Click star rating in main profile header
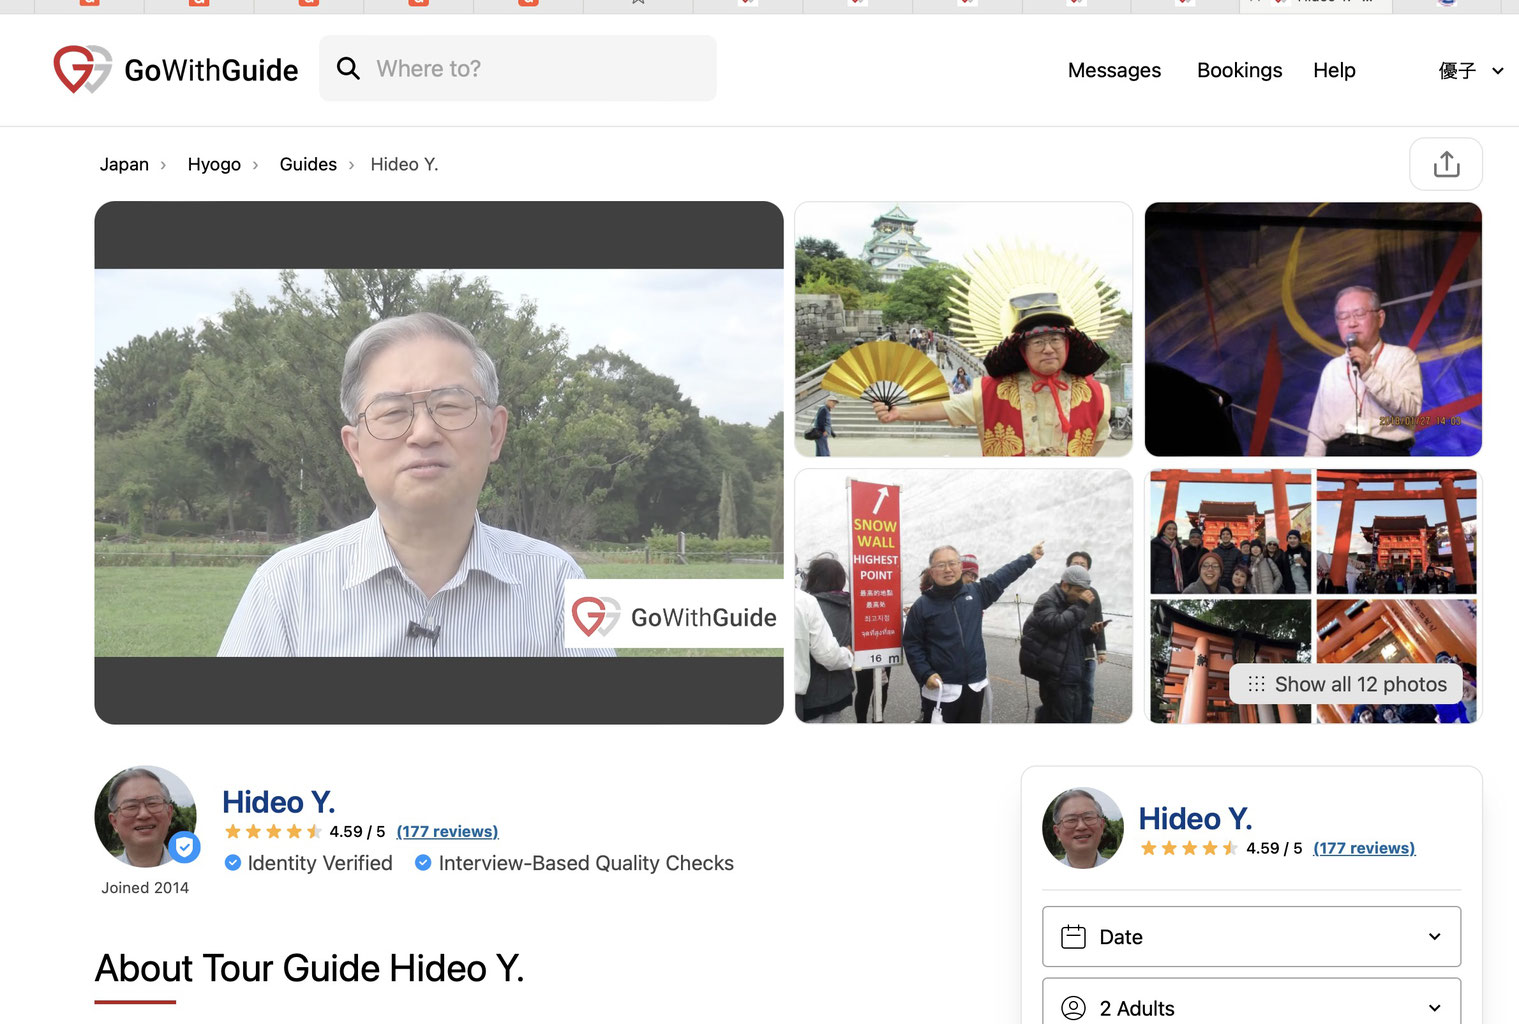The width and height of the screenshot is (1519, 1024). [x=273, y=832]
